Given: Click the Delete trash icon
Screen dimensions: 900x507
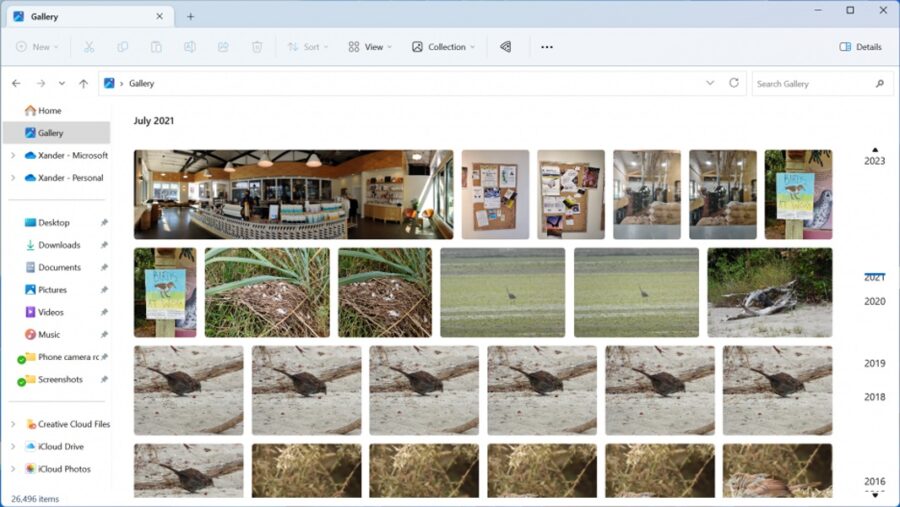Looking at the screenshot, I should [x=257, y=47].
